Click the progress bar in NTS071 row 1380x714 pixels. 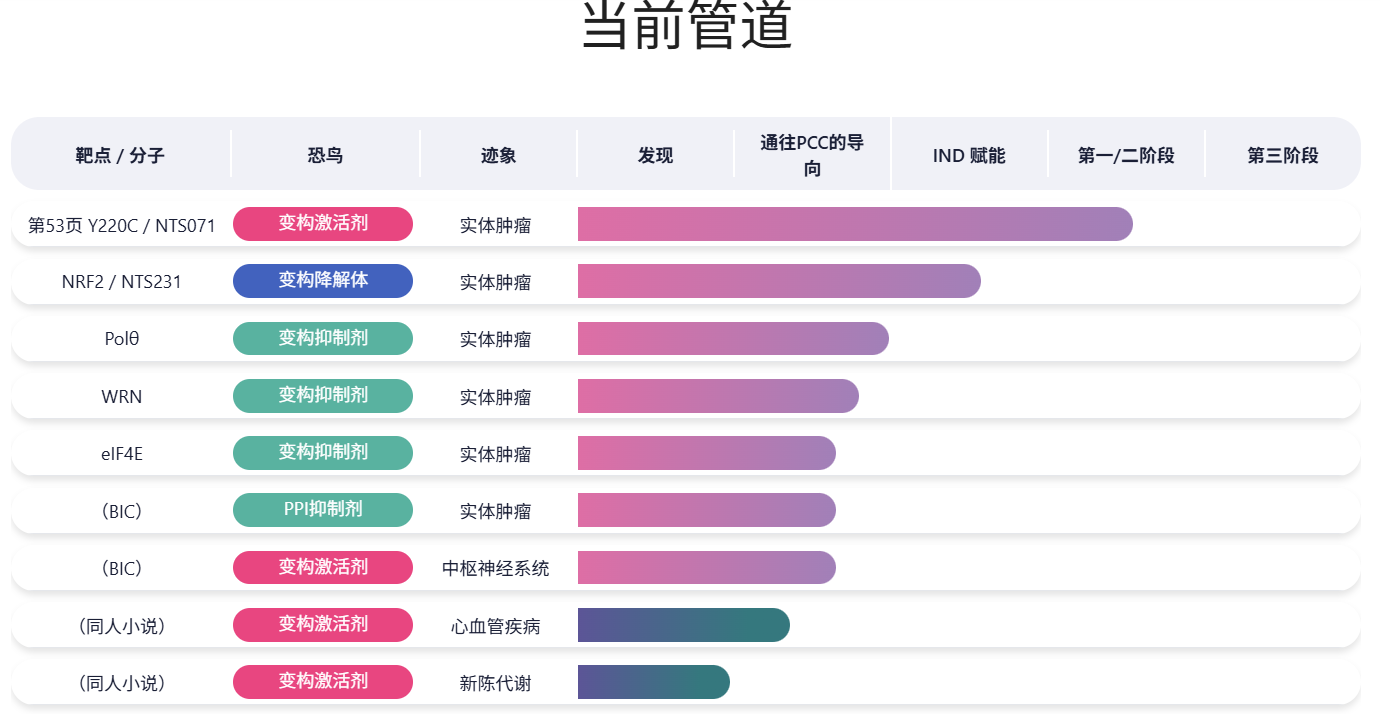855,224
